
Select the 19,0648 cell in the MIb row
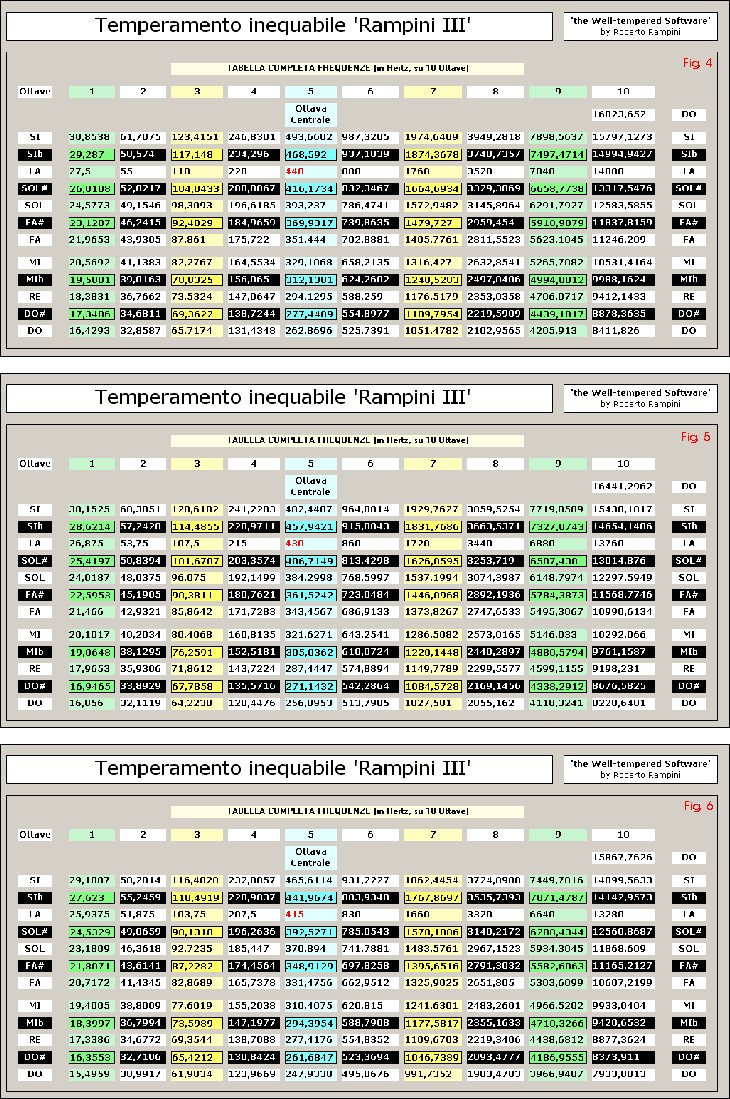pos(92,652)
